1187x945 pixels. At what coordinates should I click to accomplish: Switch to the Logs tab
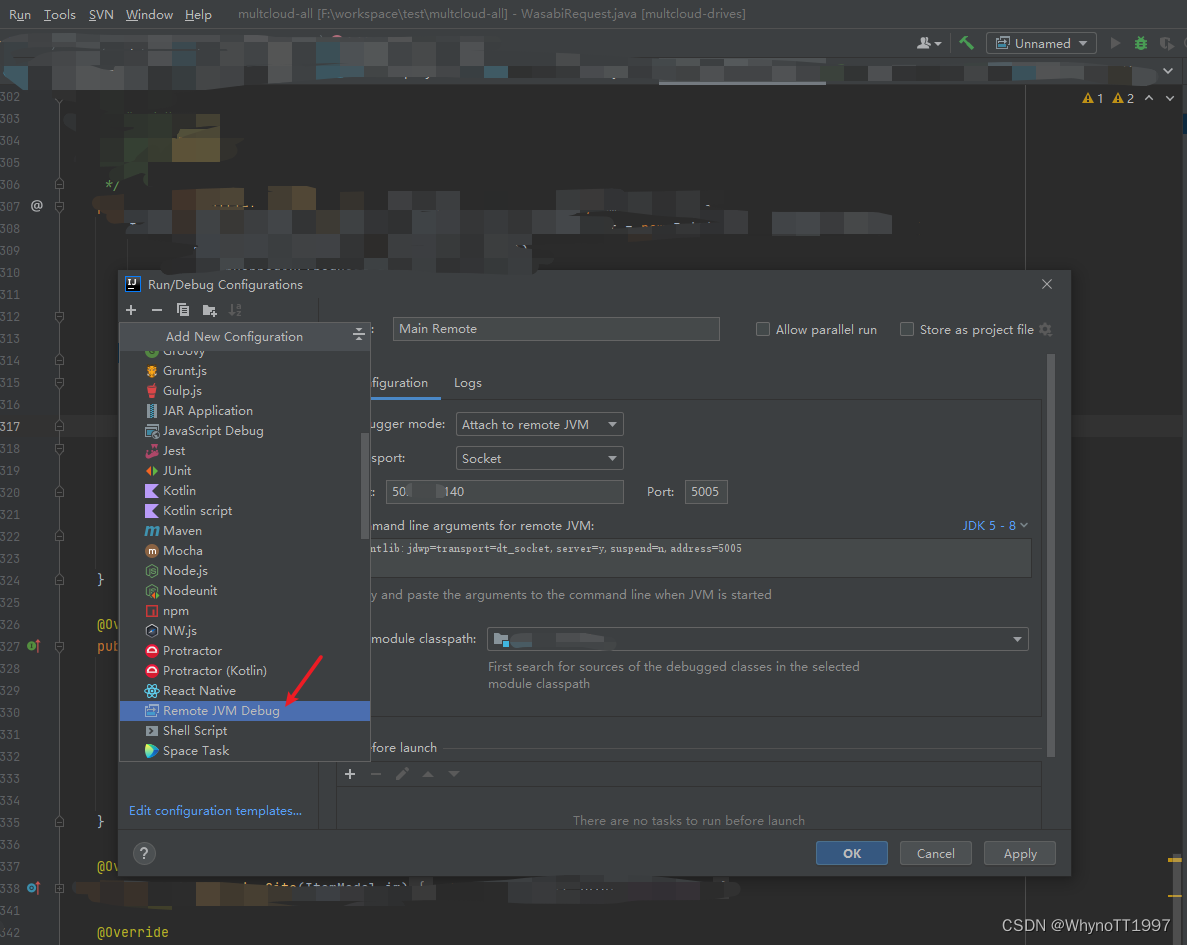468,383
